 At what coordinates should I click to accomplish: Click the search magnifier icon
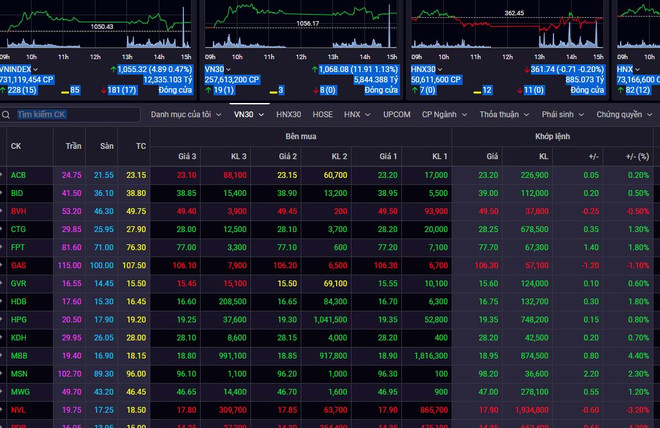tap(8, 115)
